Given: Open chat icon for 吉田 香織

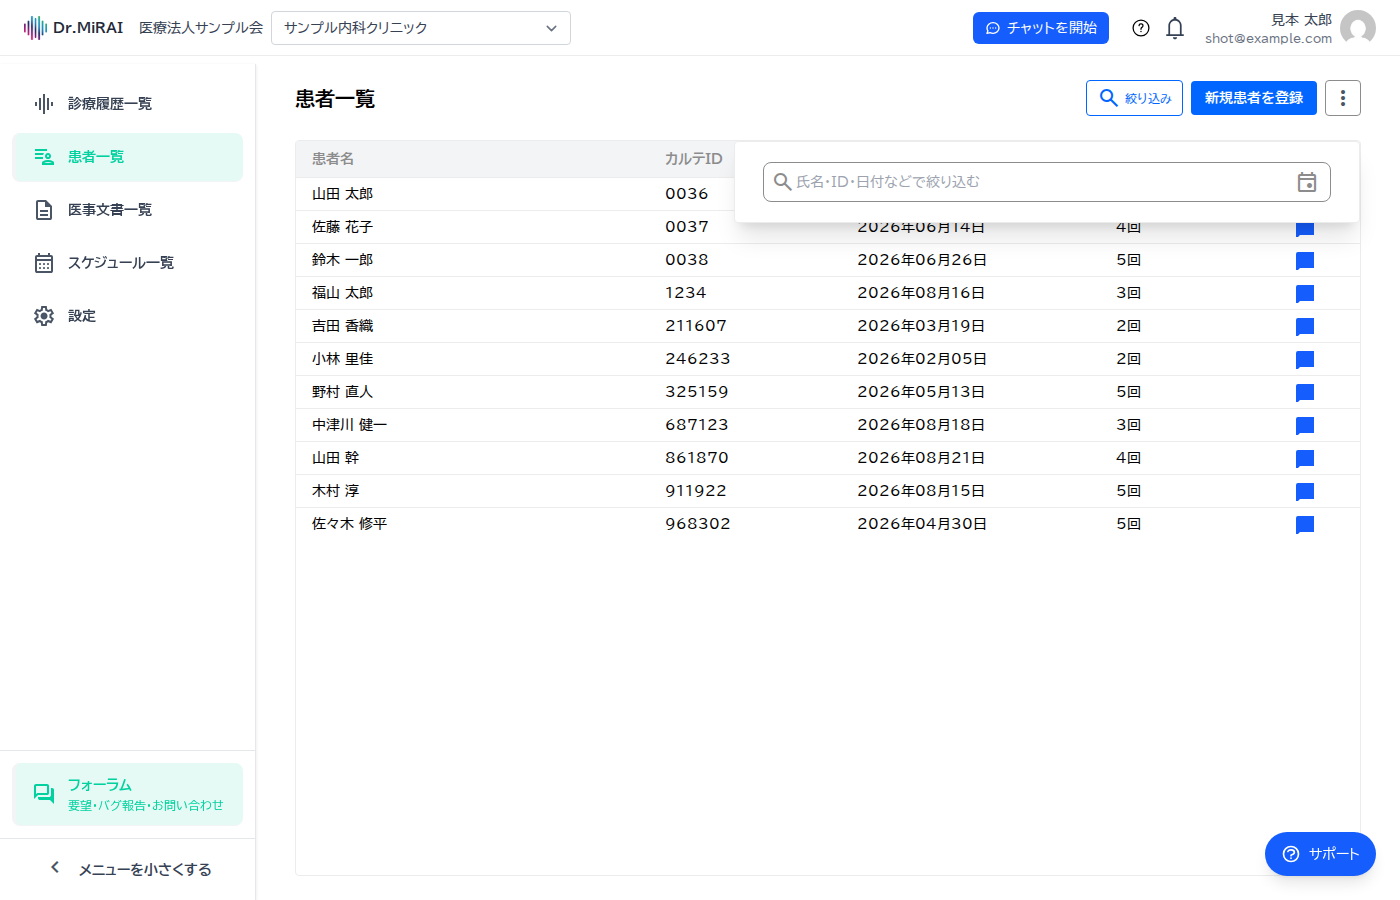Looking at the screenshot, I should coord(1305,327).
